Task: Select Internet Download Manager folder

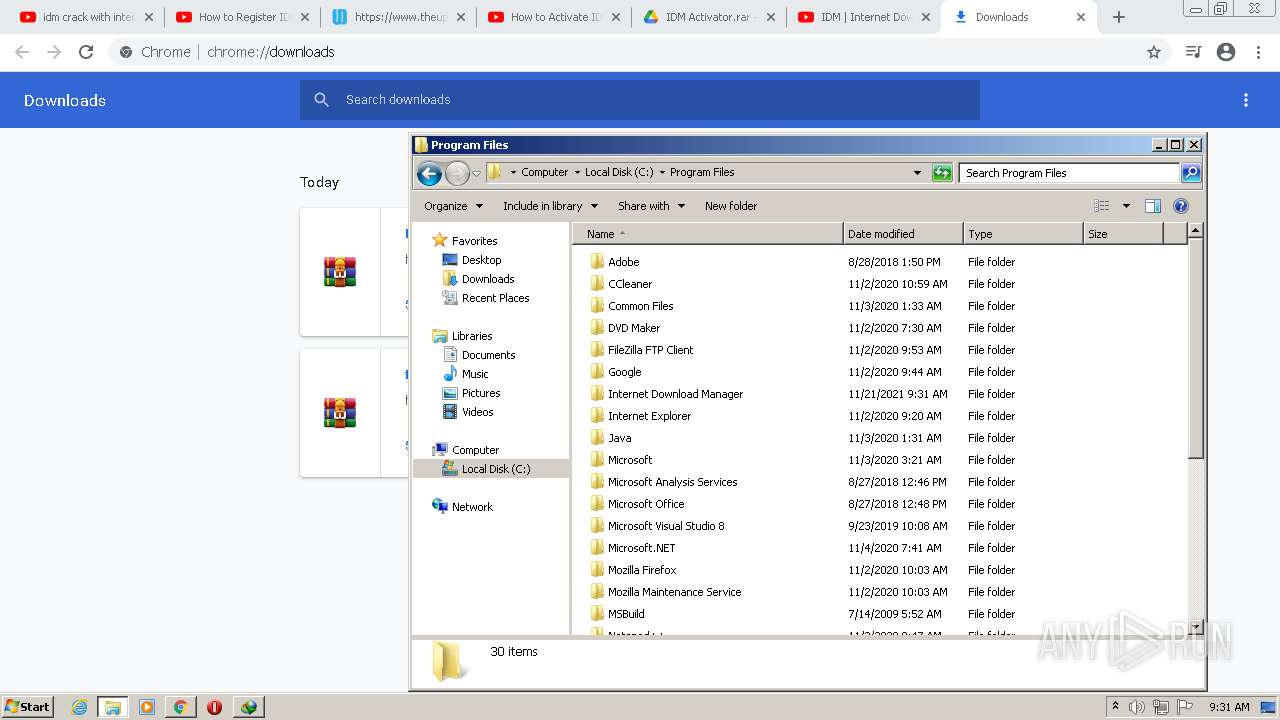Action: [x=675, y=394]
